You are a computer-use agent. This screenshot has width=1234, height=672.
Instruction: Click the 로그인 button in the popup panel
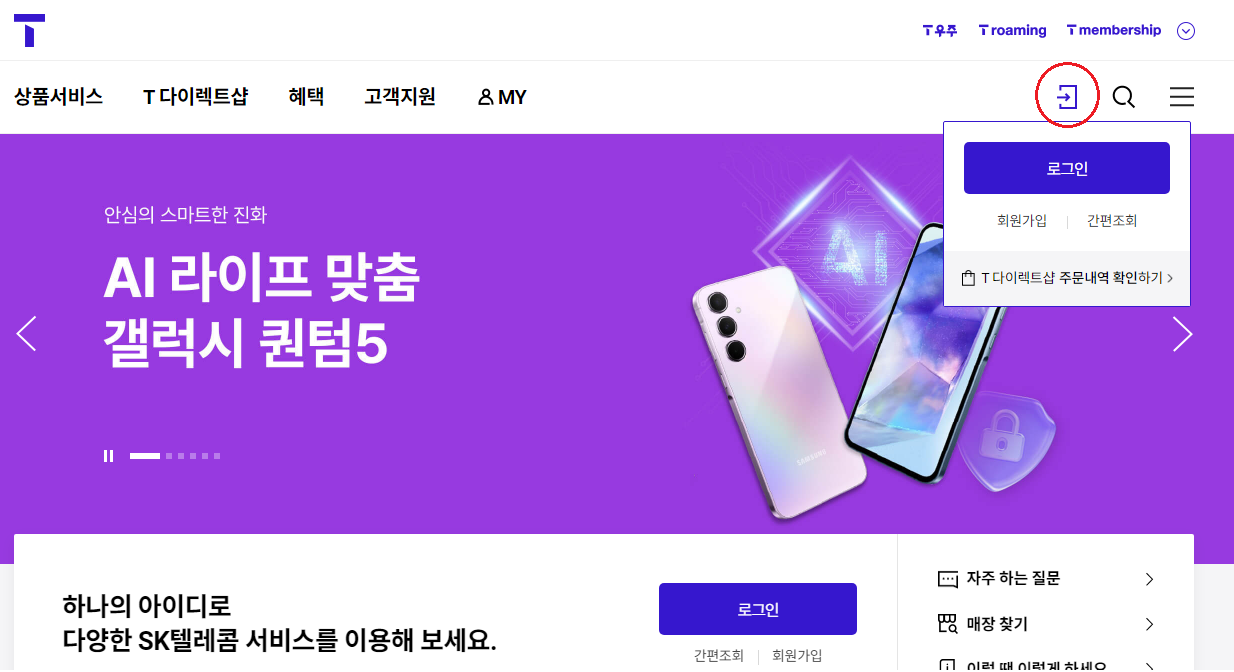click(x=1067, y=168)
